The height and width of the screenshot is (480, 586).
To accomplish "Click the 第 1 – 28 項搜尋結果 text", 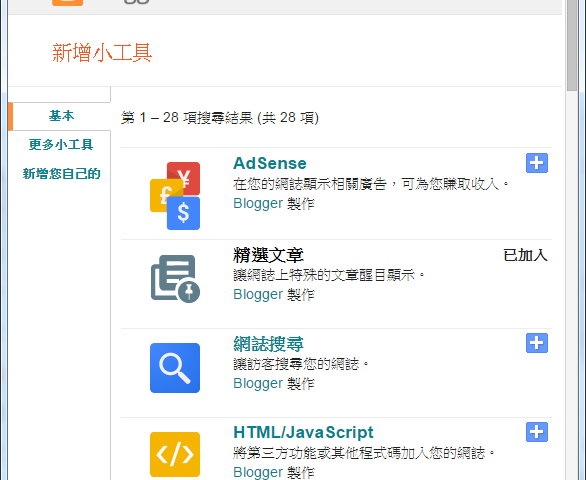I will click(220, 118).
